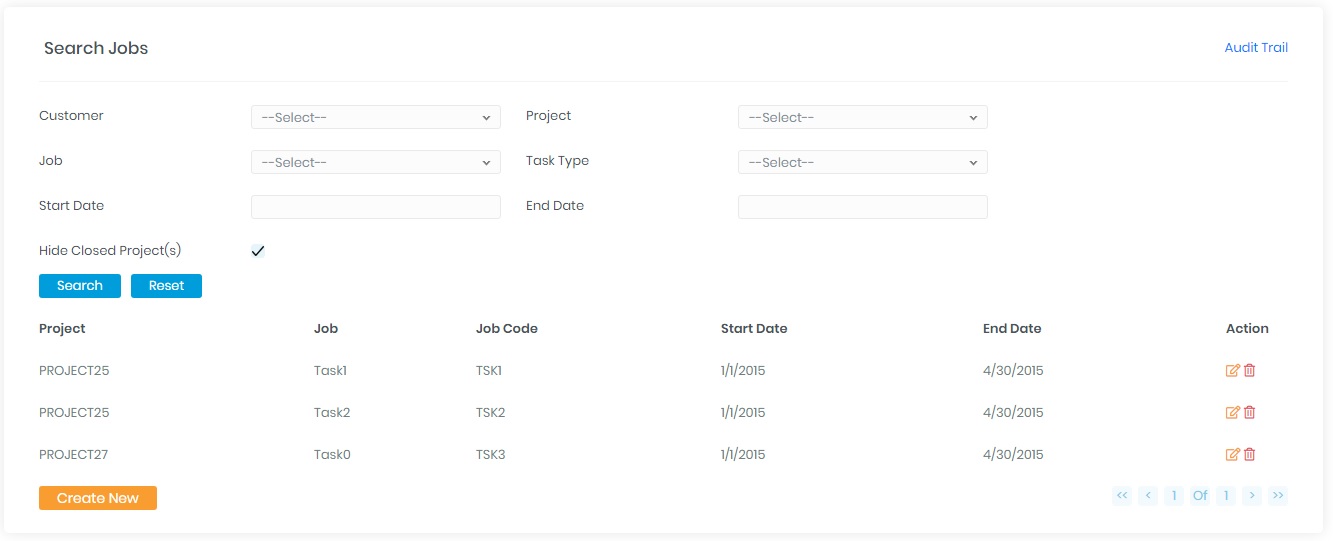Click the Create New button
This screenshot has width=1333, height=541.
98,498
